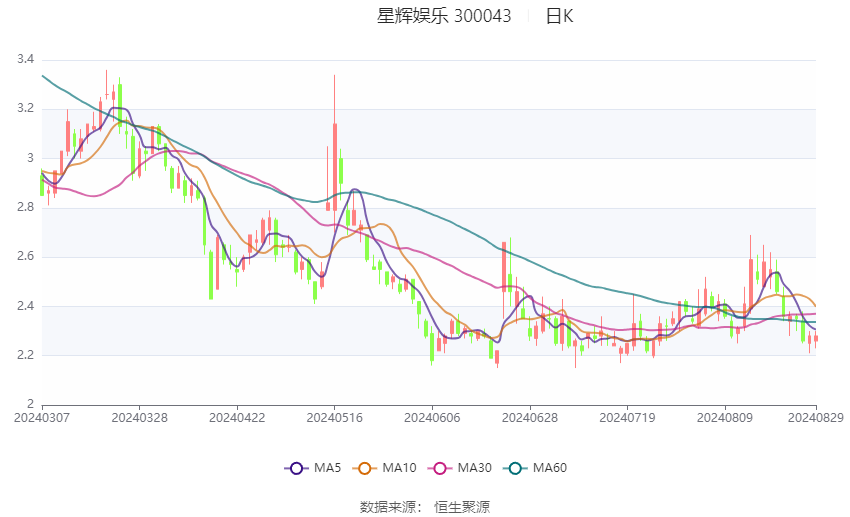Screen dimensions: 850x517
Task: Click the 20240516 x-axis date label
Action: [x=334, y=418]
